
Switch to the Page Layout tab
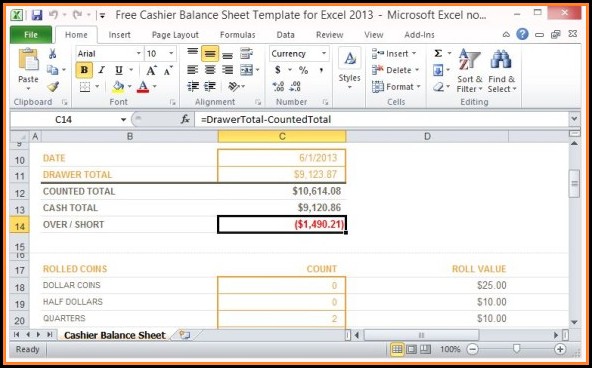[x=175, y=35]
